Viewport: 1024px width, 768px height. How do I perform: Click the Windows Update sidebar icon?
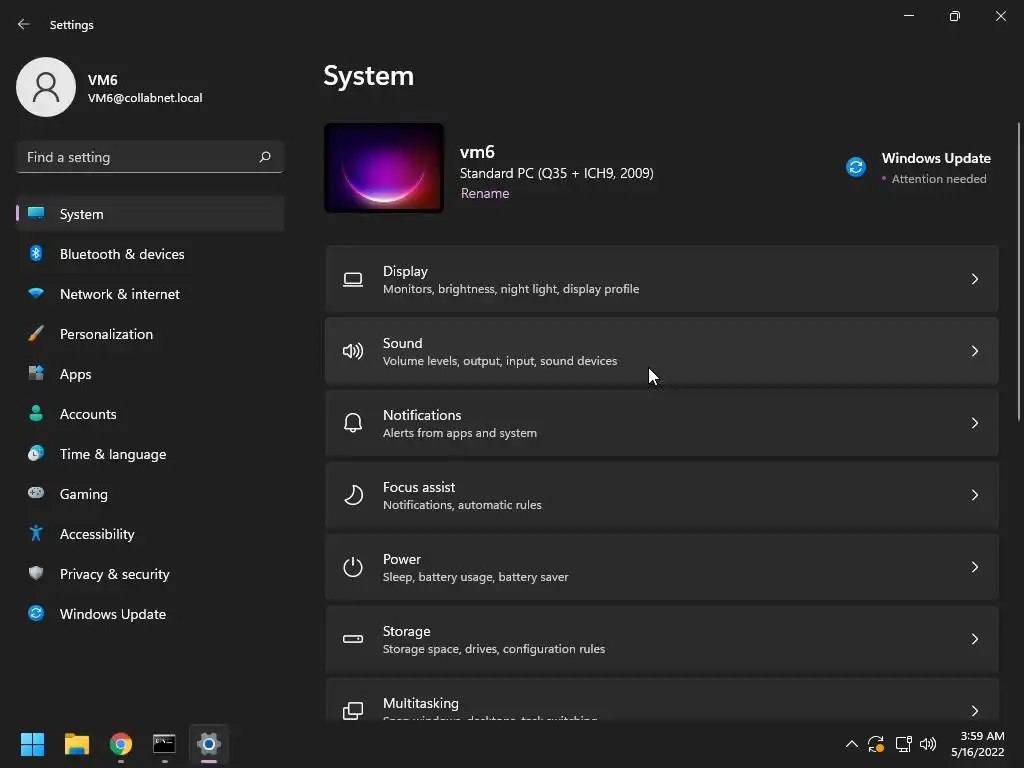(x=36, y=613)
